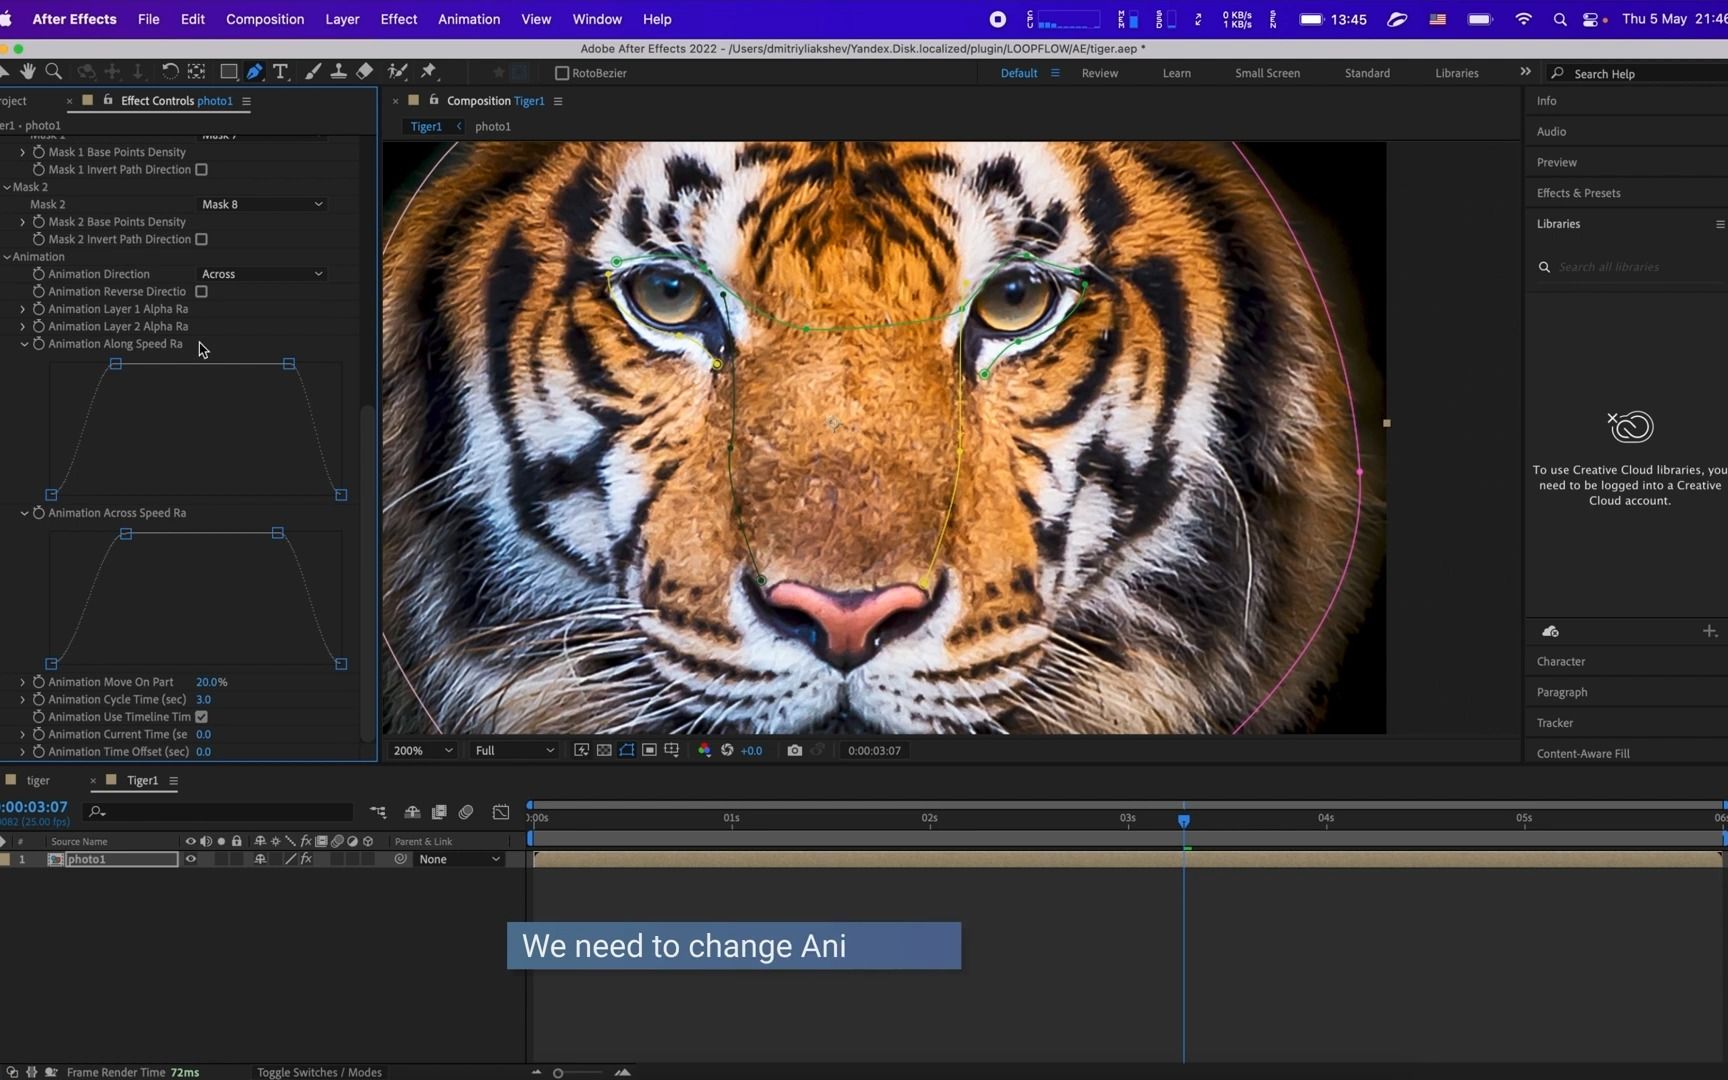The width and height of the screenshot is (1728, 1080).
Task: Select the Type text tool
Action: 281,71
